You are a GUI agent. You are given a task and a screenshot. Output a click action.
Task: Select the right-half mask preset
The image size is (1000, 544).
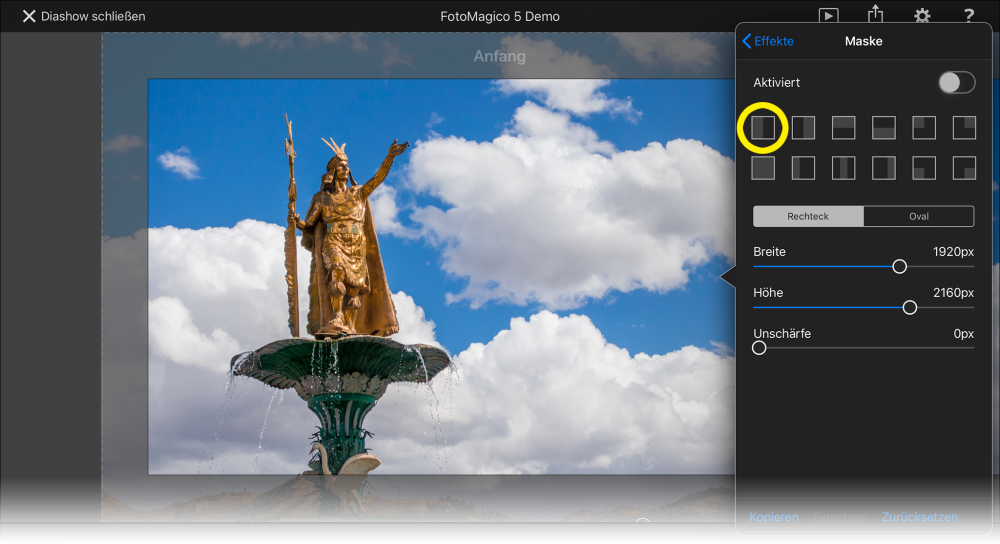803,128
